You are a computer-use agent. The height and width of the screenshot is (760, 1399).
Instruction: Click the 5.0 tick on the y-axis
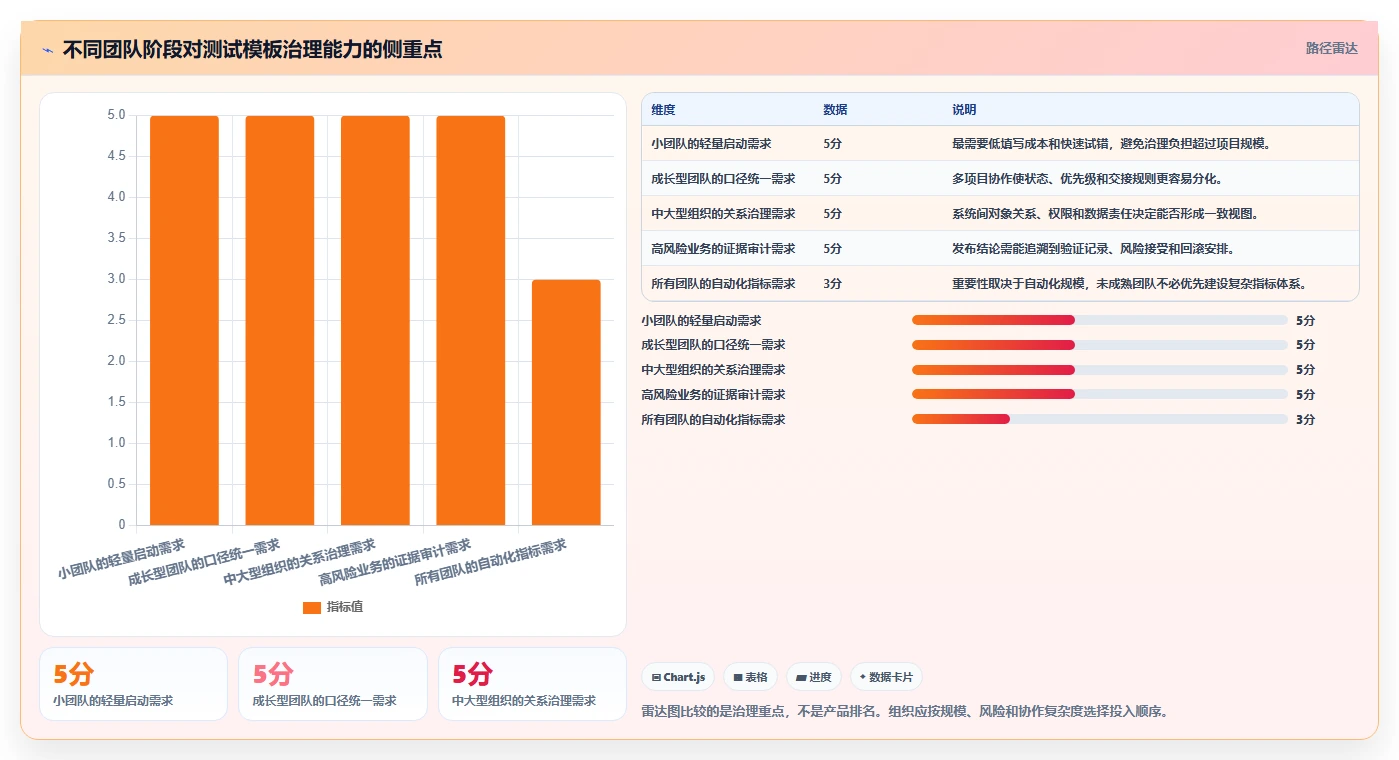(x=116, y=115)
